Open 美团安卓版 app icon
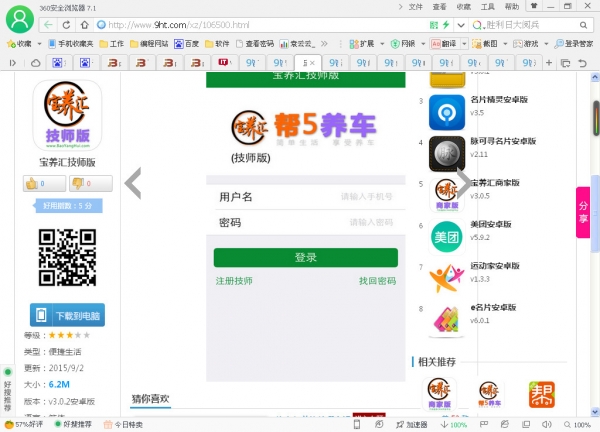This screenshot has height=432, width=600. point(447,237)
